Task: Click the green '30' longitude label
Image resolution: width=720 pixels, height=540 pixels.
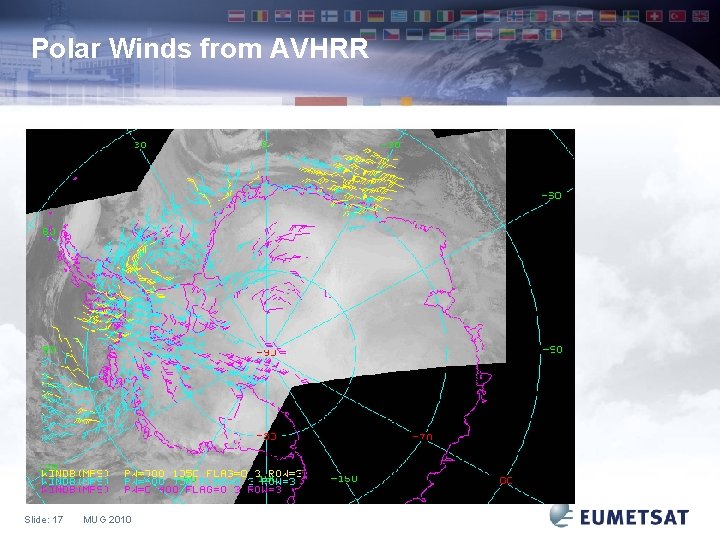Action: coord(140,145)
